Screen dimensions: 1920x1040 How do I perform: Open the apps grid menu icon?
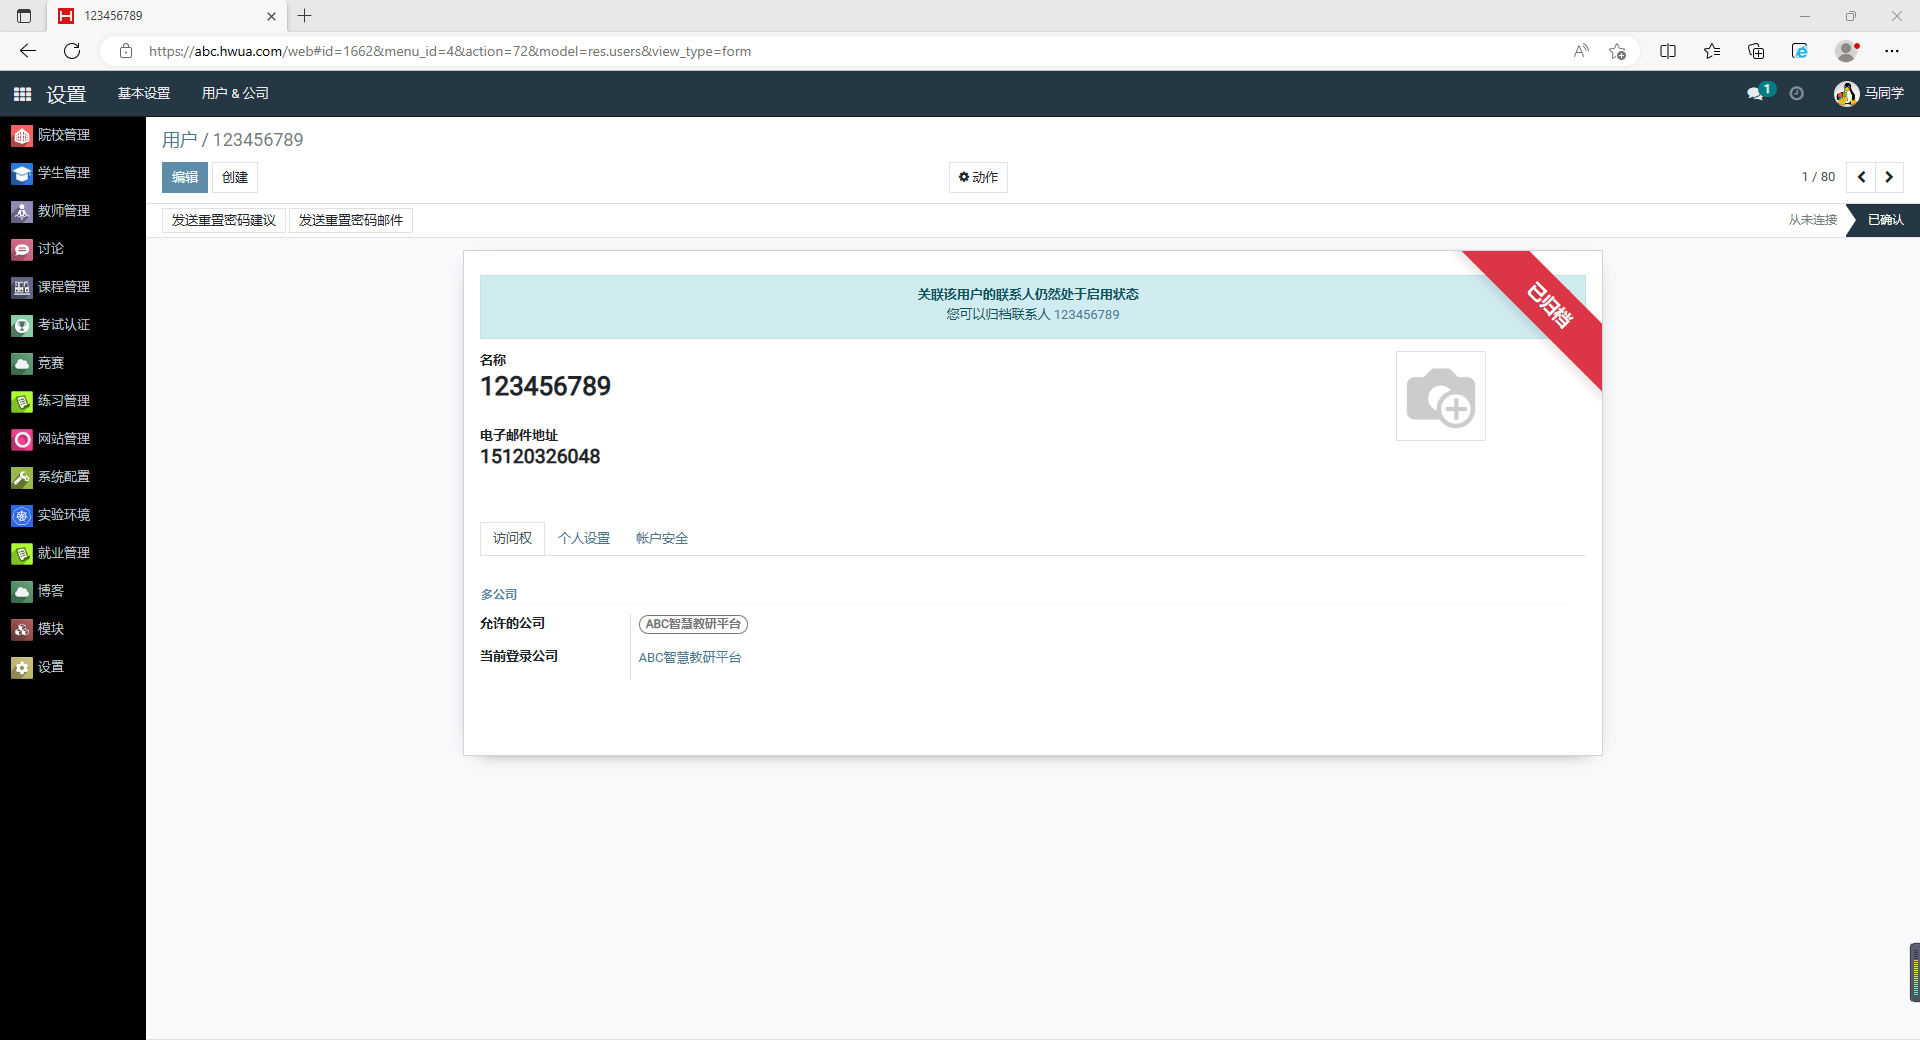point(22,94)
